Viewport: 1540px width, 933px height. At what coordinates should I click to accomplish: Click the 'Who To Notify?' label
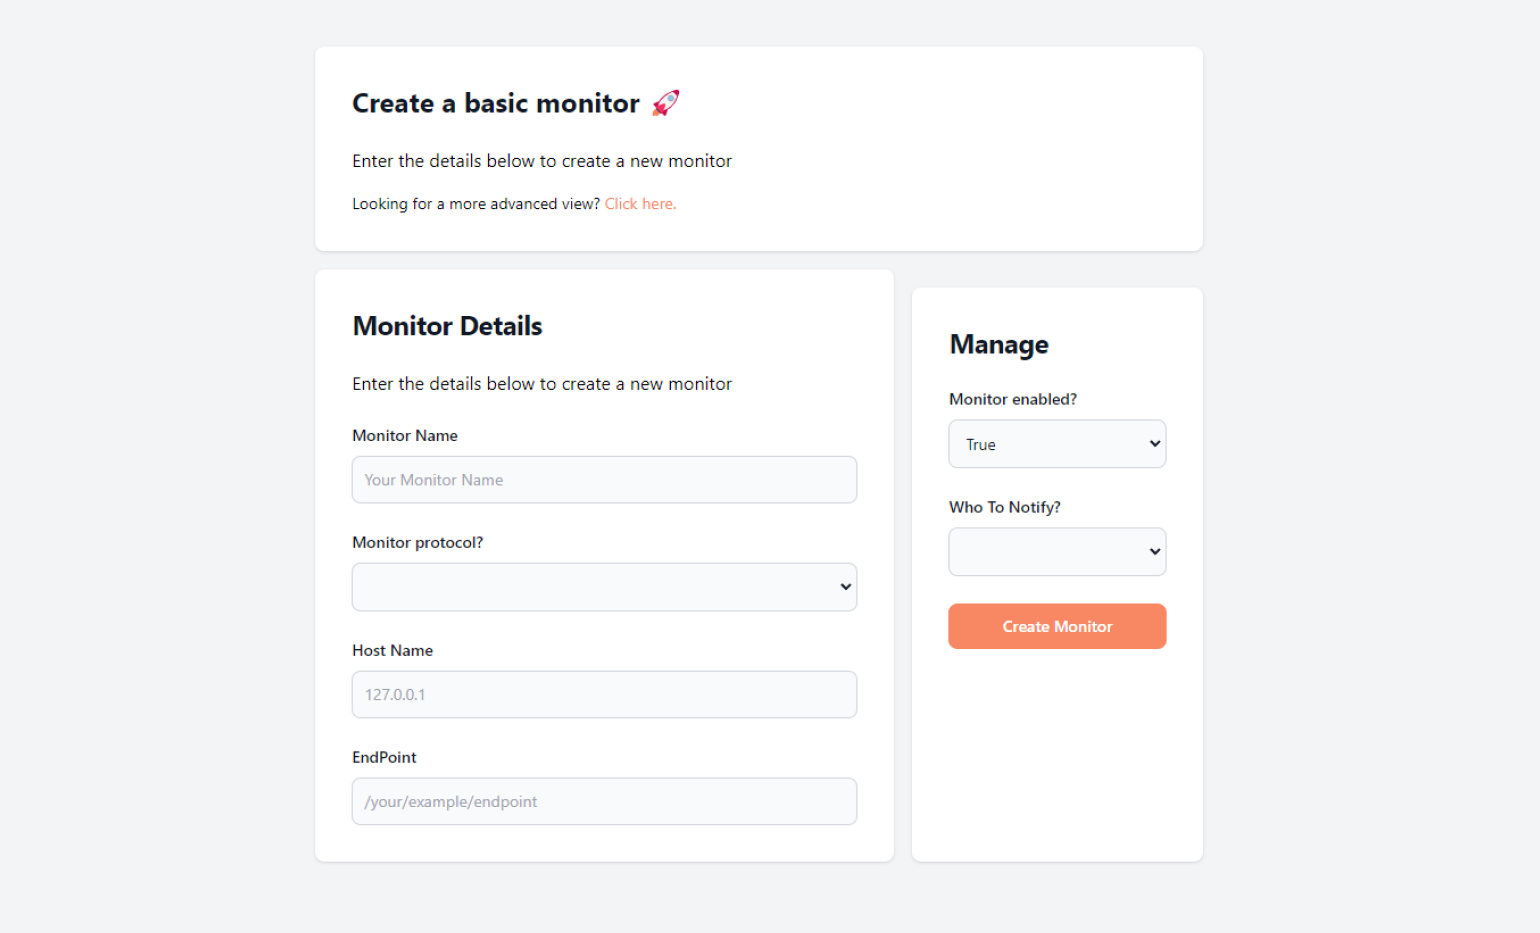(1004, 507)
